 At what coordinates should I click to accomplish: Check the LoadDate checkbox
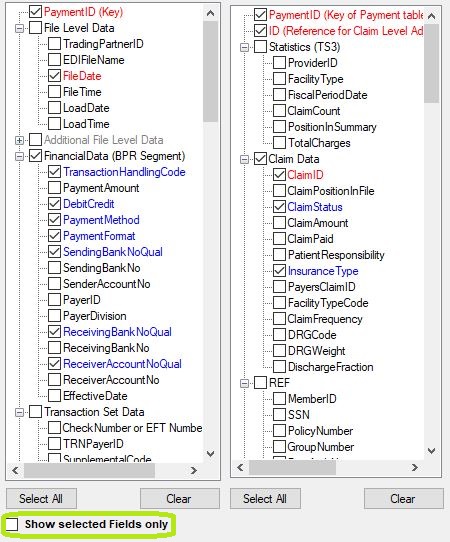[x=54, y=108]
